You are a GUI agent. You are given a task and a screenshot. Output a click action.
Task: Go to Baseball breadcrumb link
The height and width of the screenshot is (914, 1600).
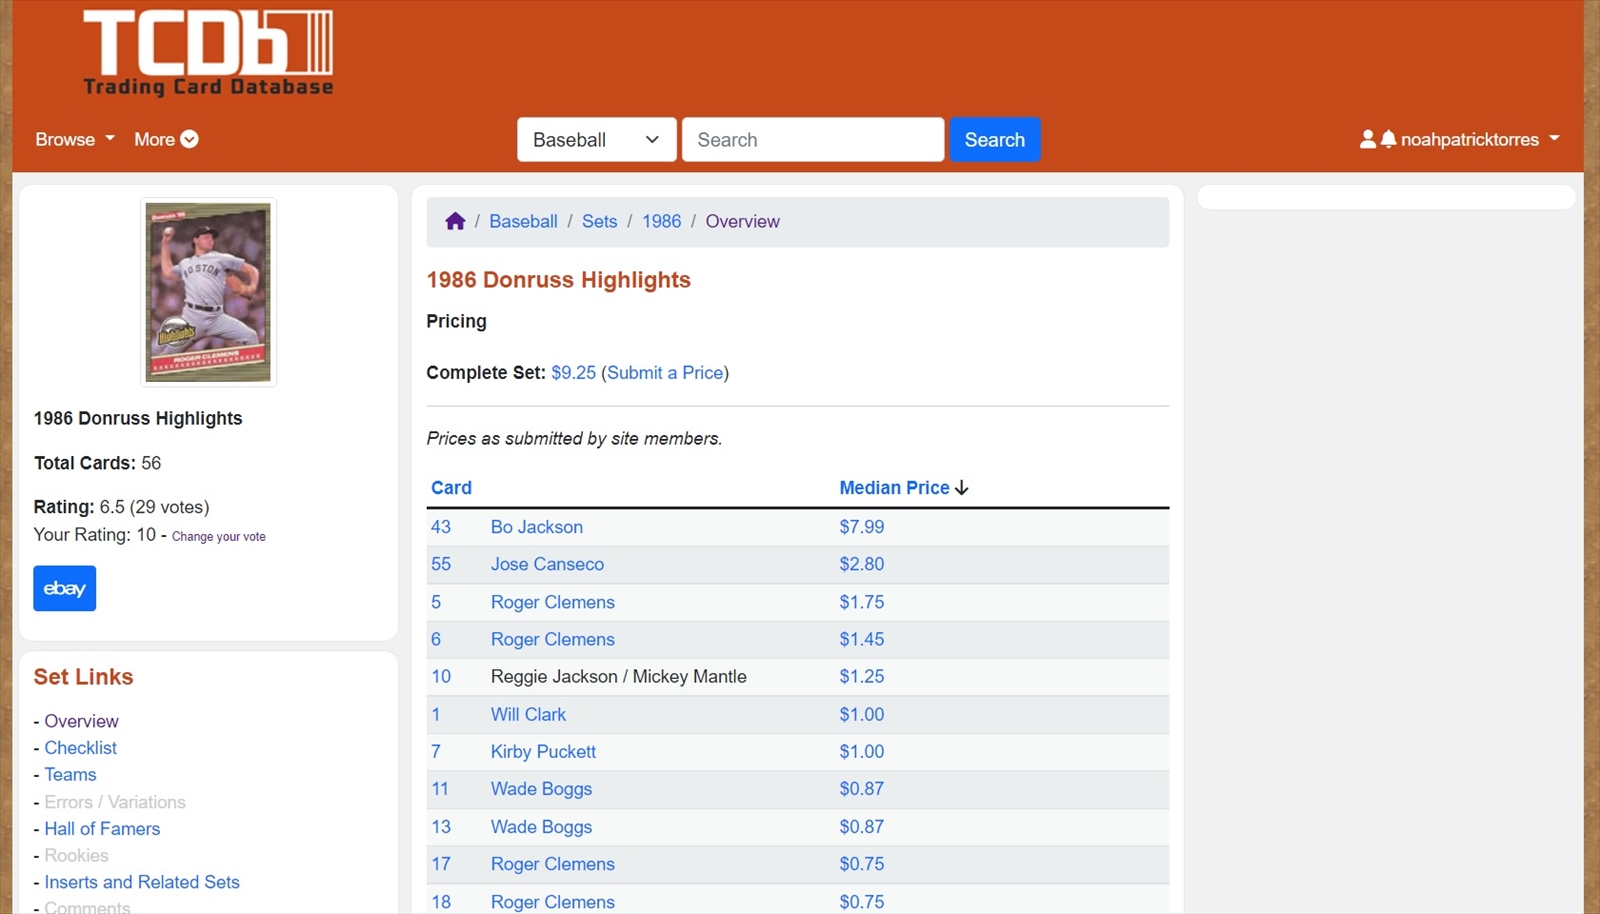pyautogui.click(x=523, y=221)
